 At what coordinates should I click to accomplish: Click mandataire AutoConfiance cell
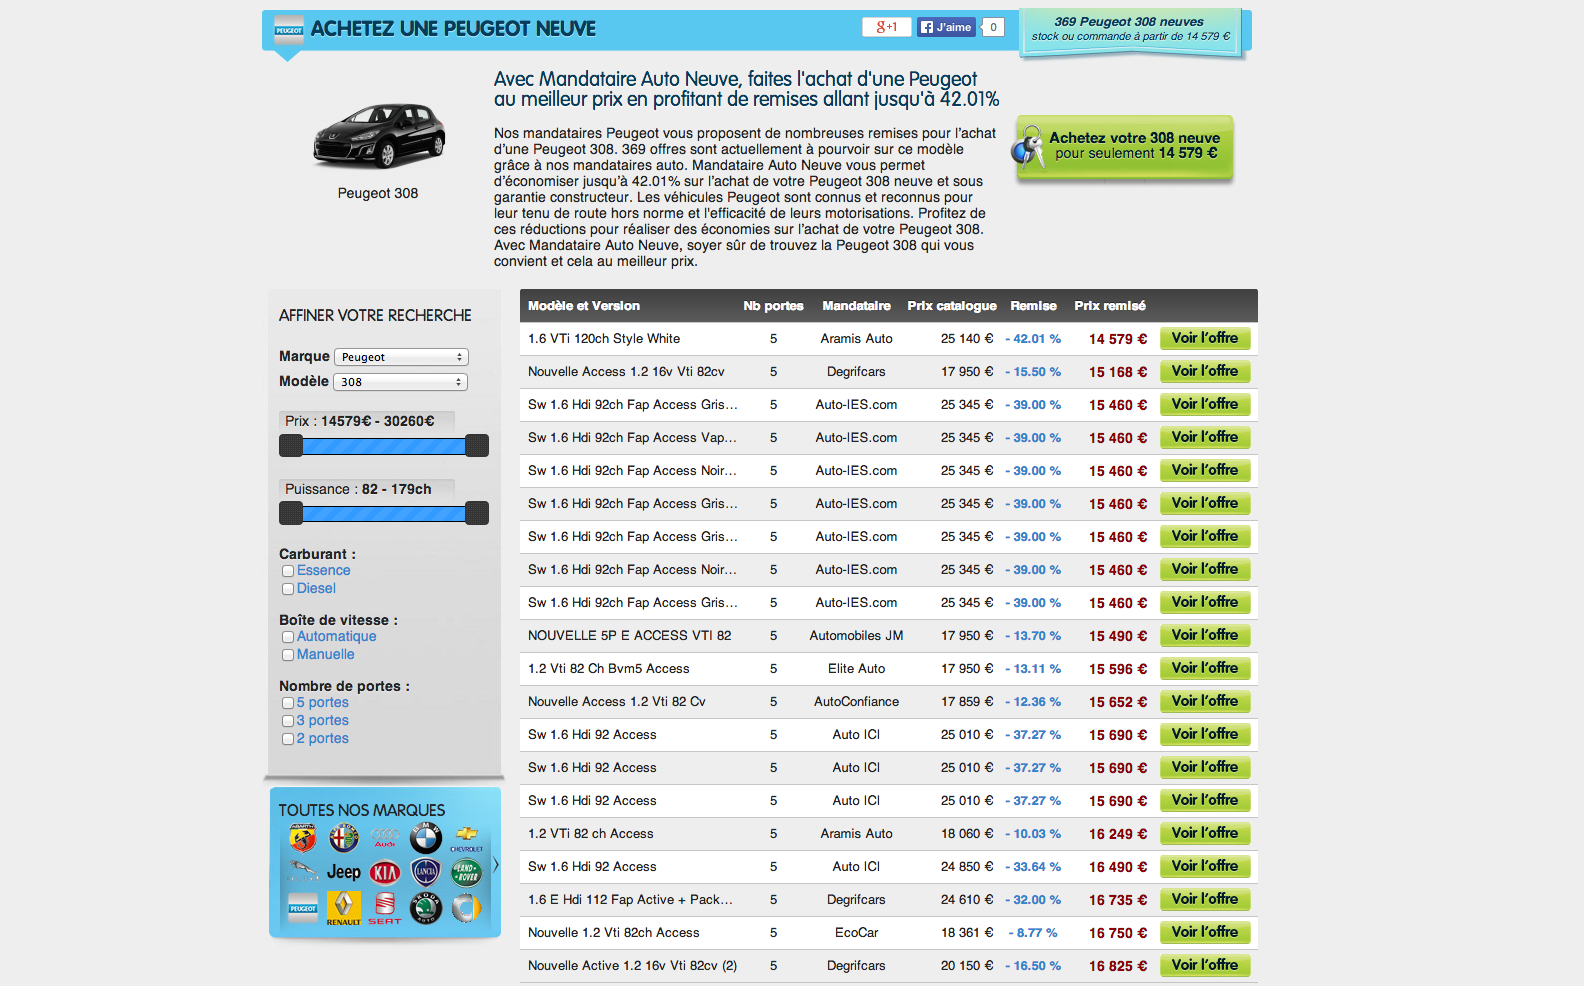click(x=856, y=701)
